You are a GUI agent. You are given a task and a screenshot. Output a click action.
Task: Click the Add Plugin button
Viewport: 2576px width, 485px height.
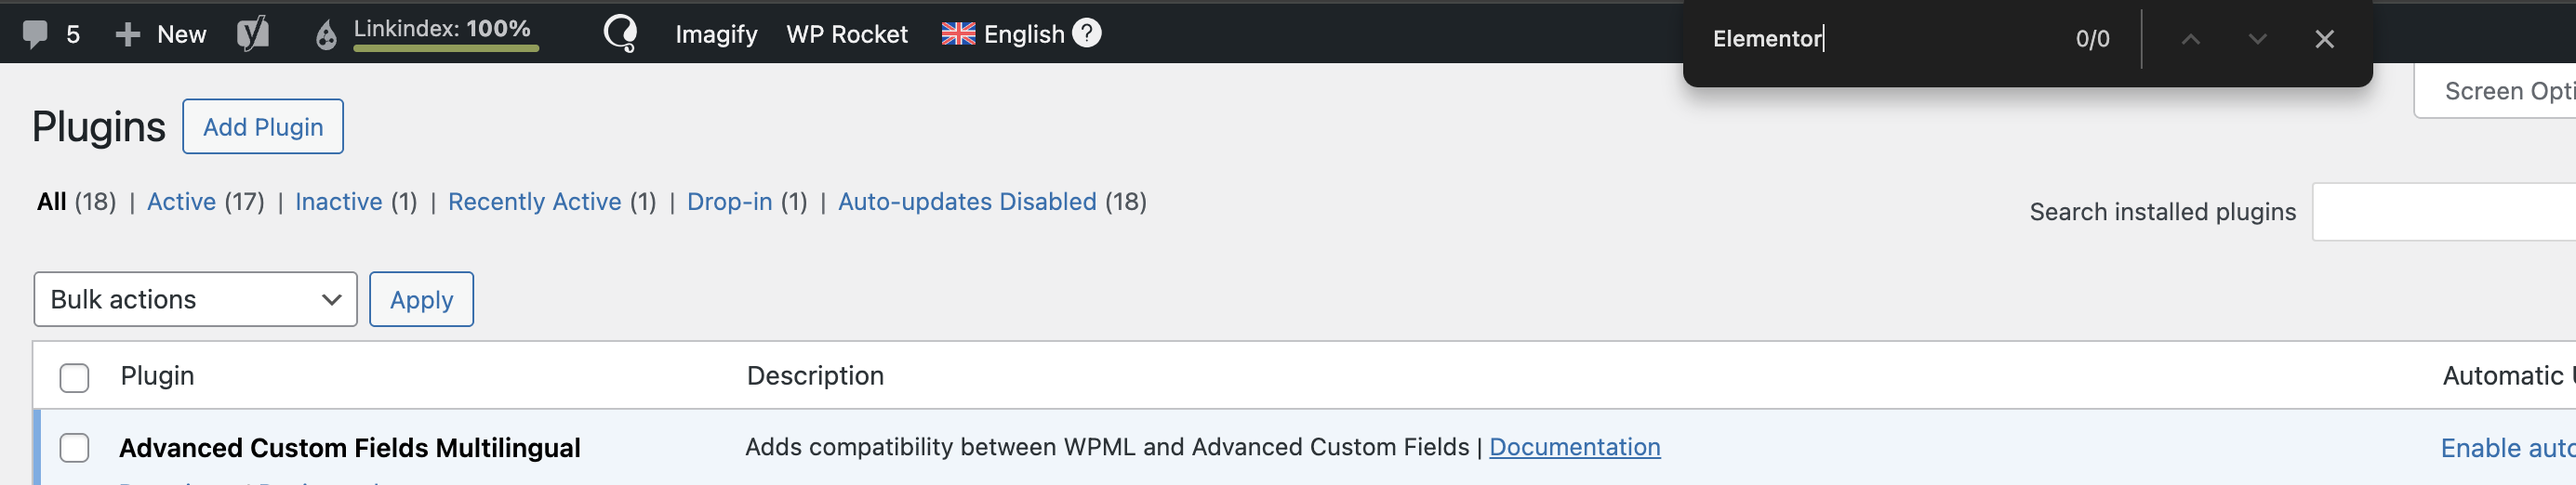coord(263,127)
